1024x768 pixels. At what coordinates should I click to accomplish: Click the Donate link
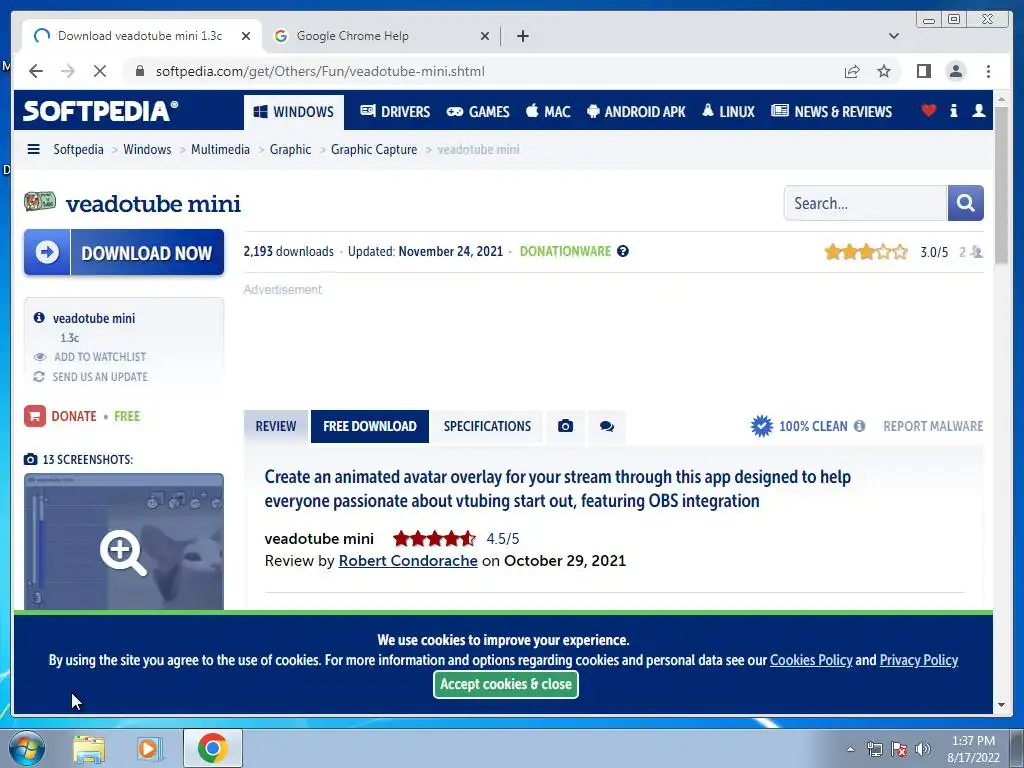tap(74, 416)
